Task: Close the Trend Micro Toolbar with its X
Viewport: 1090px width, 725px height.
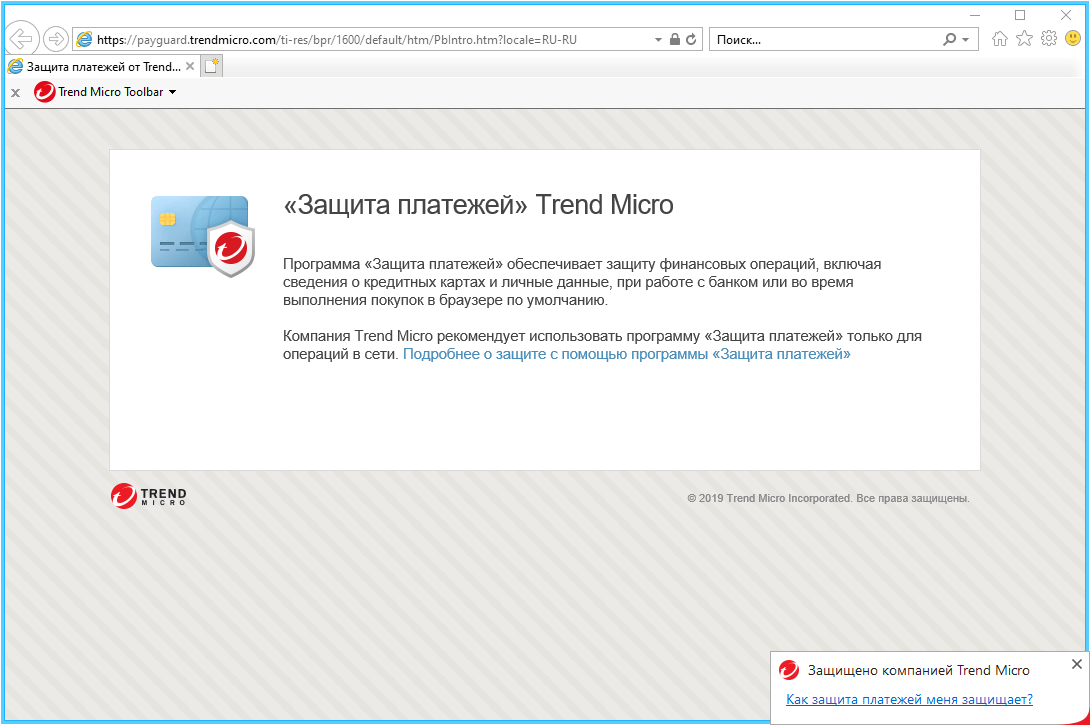Action: pyautogui.click(x=15, y=92)
